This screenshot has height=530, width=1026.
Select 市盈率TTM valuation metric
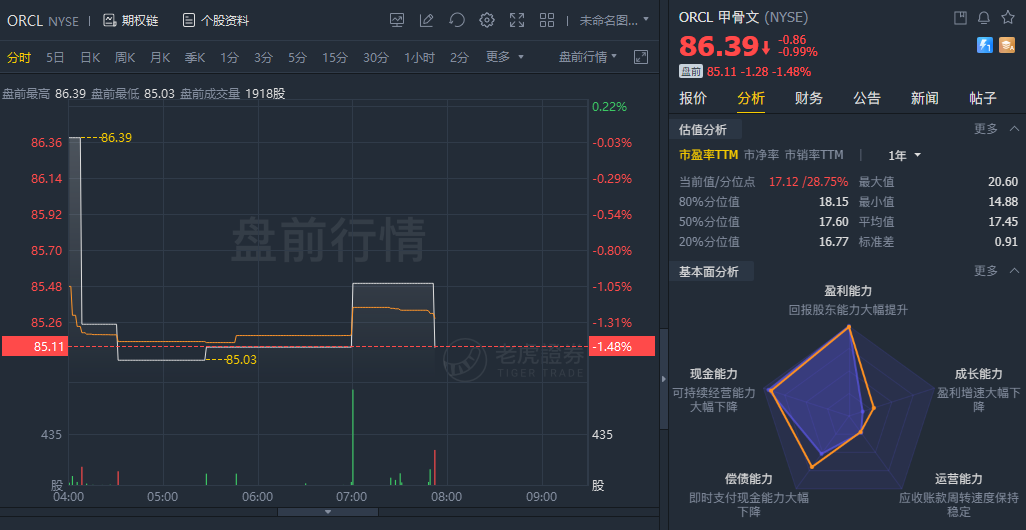(709, 155)
